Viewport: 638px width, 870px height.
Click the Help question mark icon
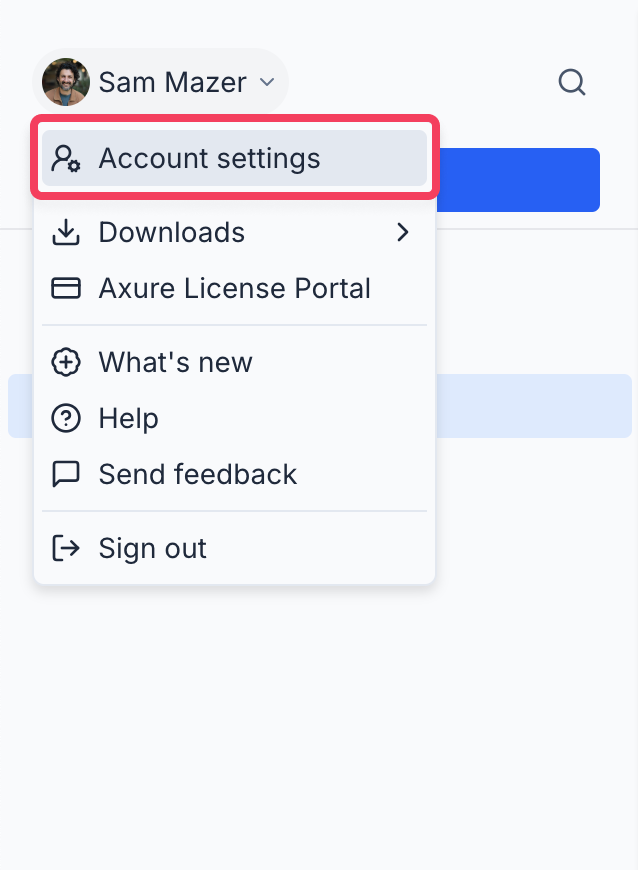click(66, 418)
